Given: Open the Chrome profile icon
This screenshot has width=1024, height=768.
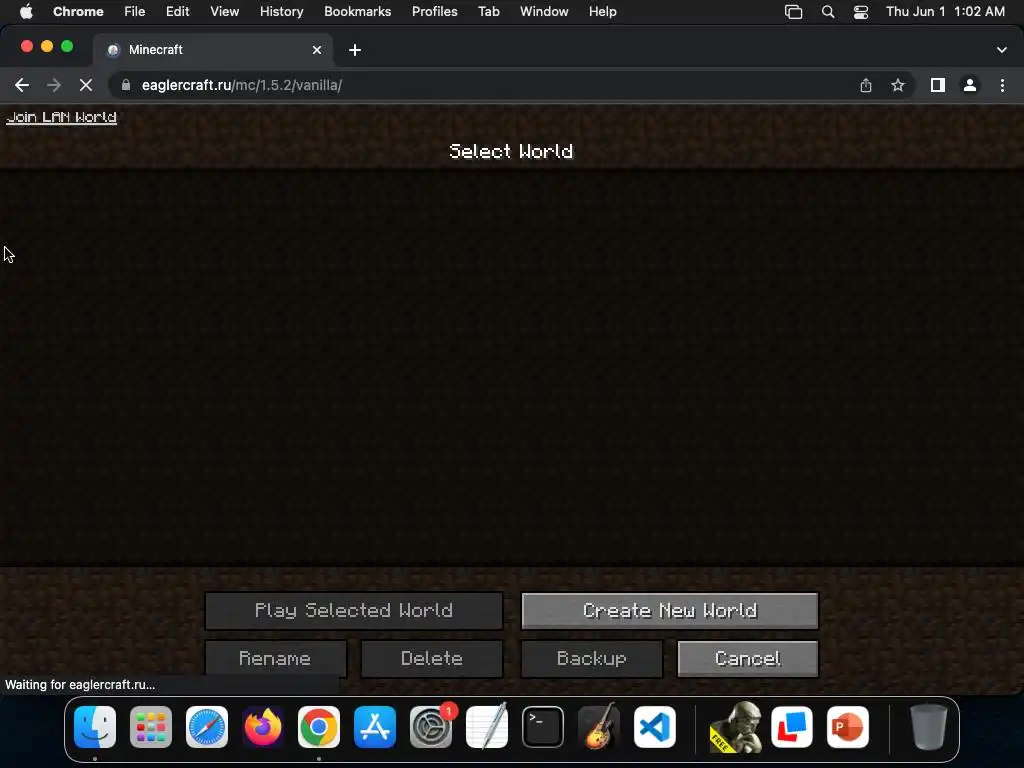Looking at the screenshot, I should (x=970, y=85).
